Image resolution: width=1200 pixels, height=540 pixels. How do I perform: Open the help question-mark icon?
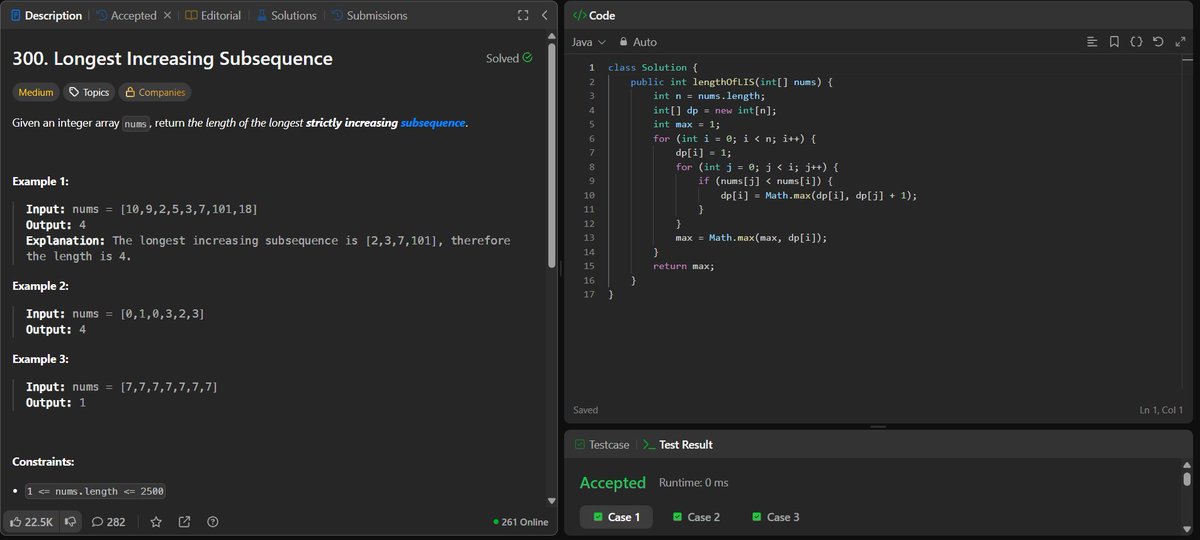click(x=212, y=521)
